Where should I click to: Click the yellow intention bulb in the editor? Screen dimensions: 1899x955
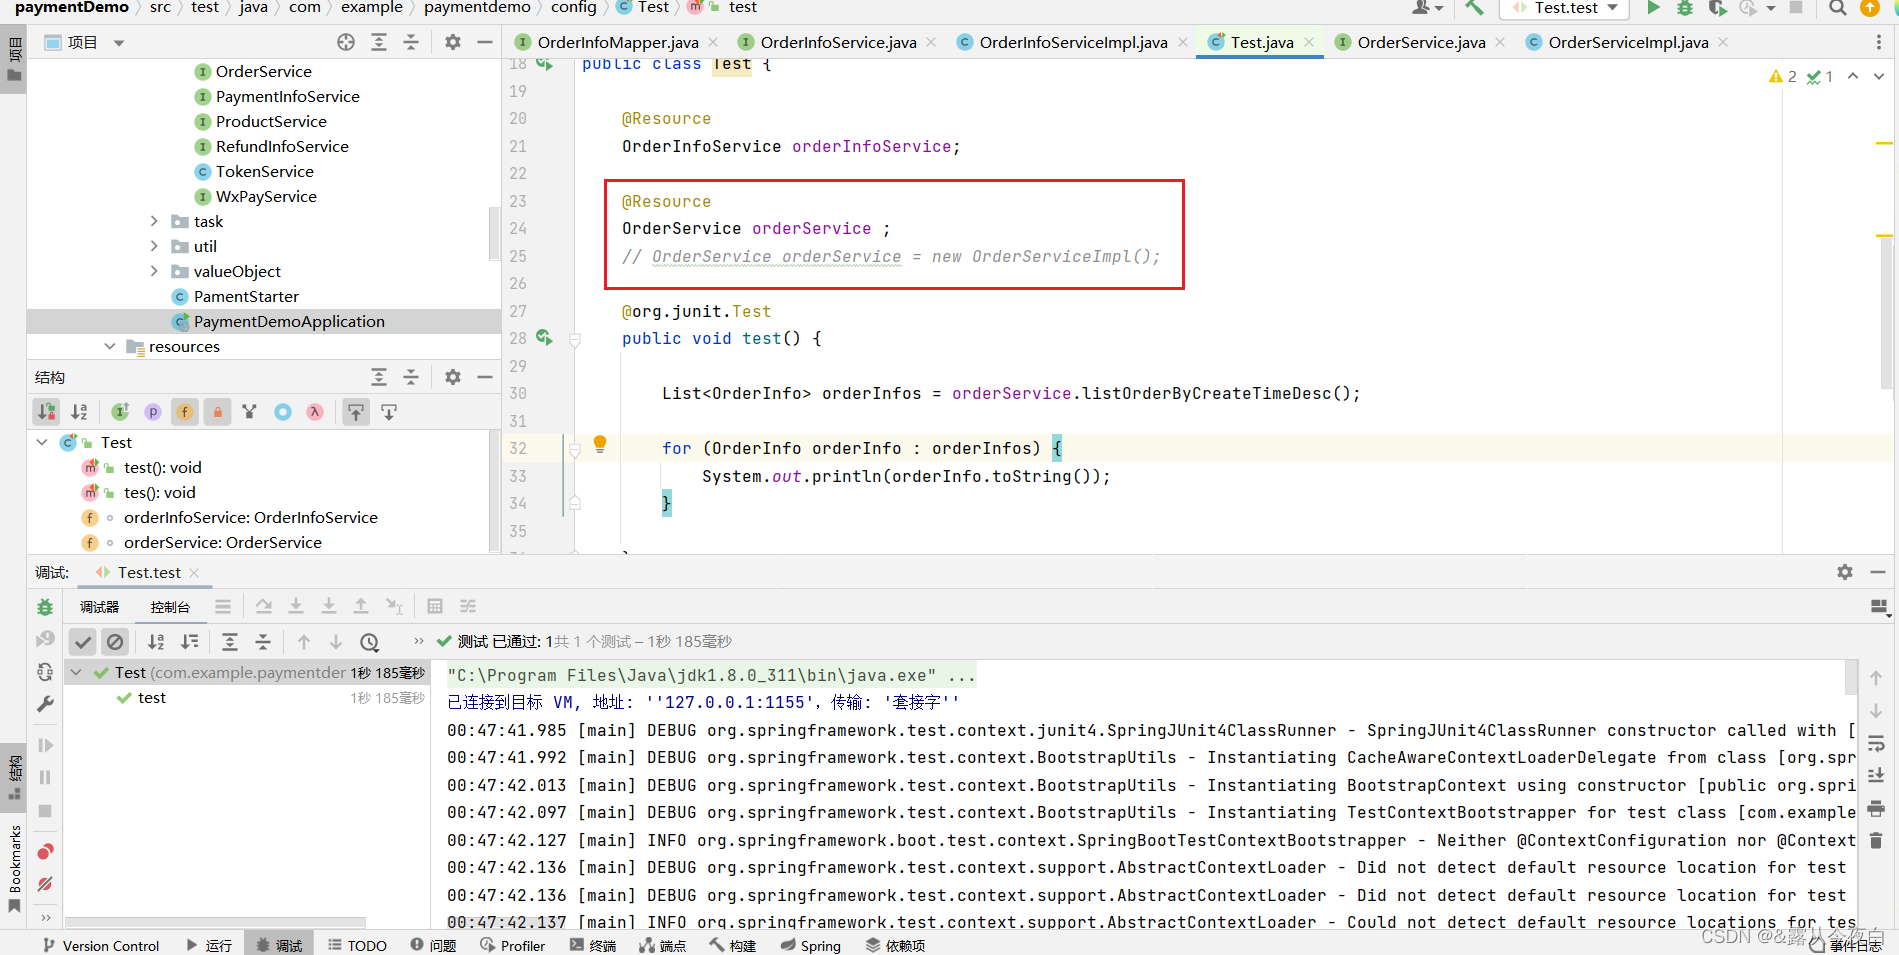tap(599, 444)
